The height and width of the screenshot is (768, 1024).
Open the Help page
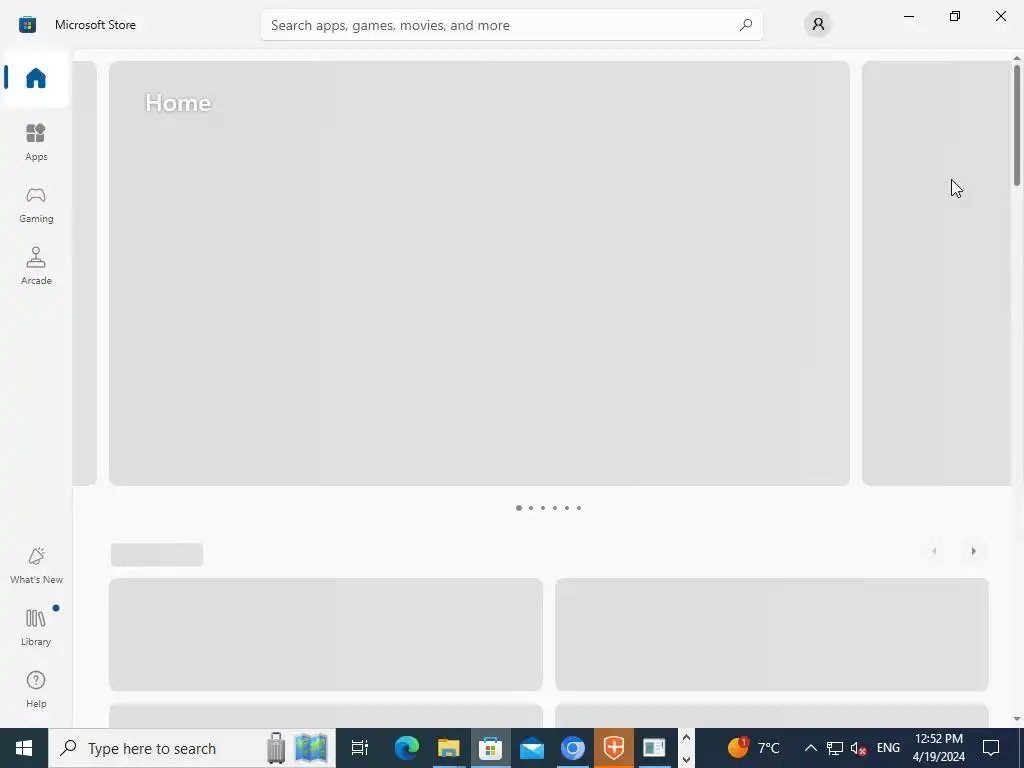pos(36,689)
